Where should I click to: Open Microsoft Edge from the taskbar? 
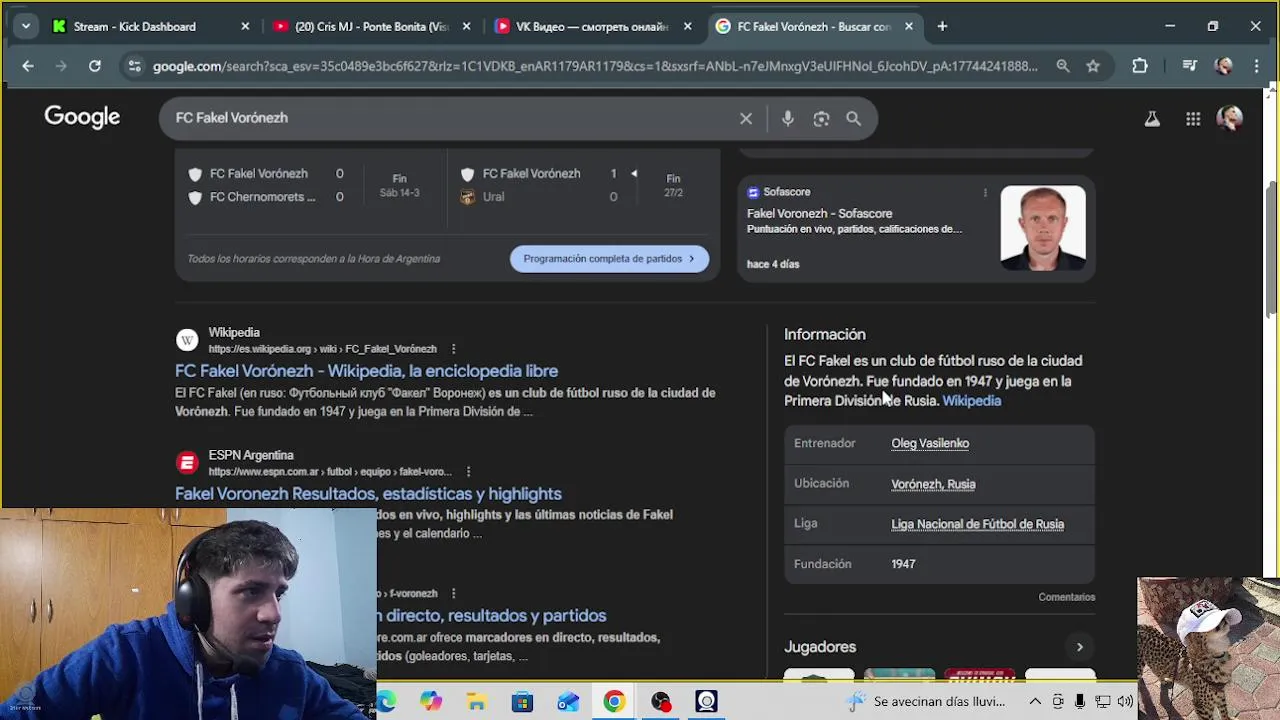click(386, 702)
